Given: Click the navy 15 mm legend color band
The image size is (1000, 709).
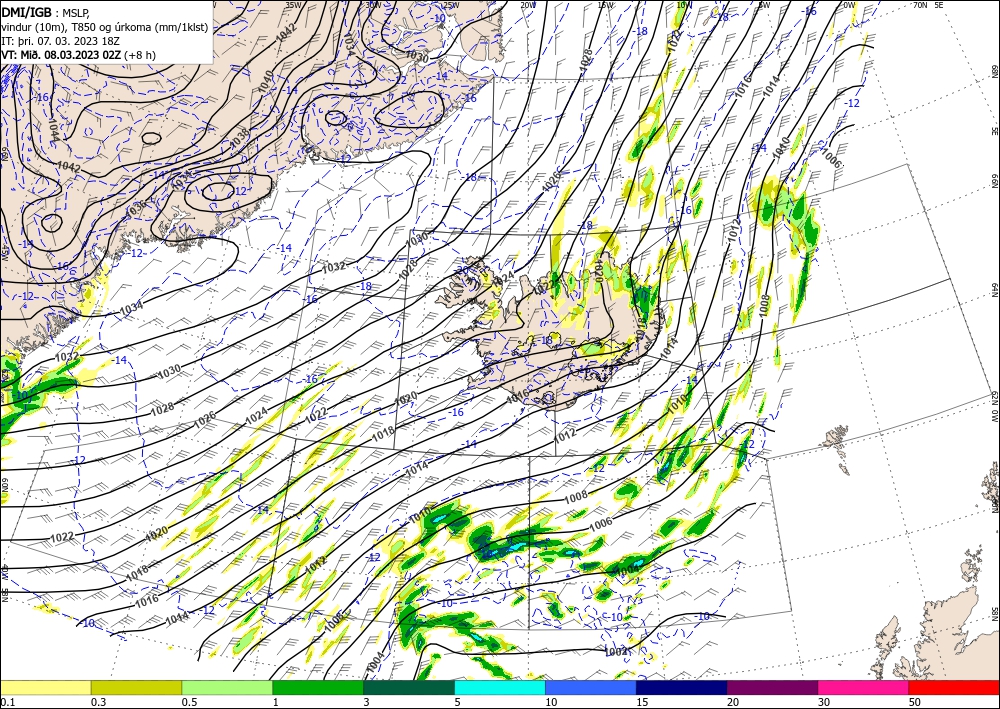Looking at the screenshot, I should click(682, 688).
